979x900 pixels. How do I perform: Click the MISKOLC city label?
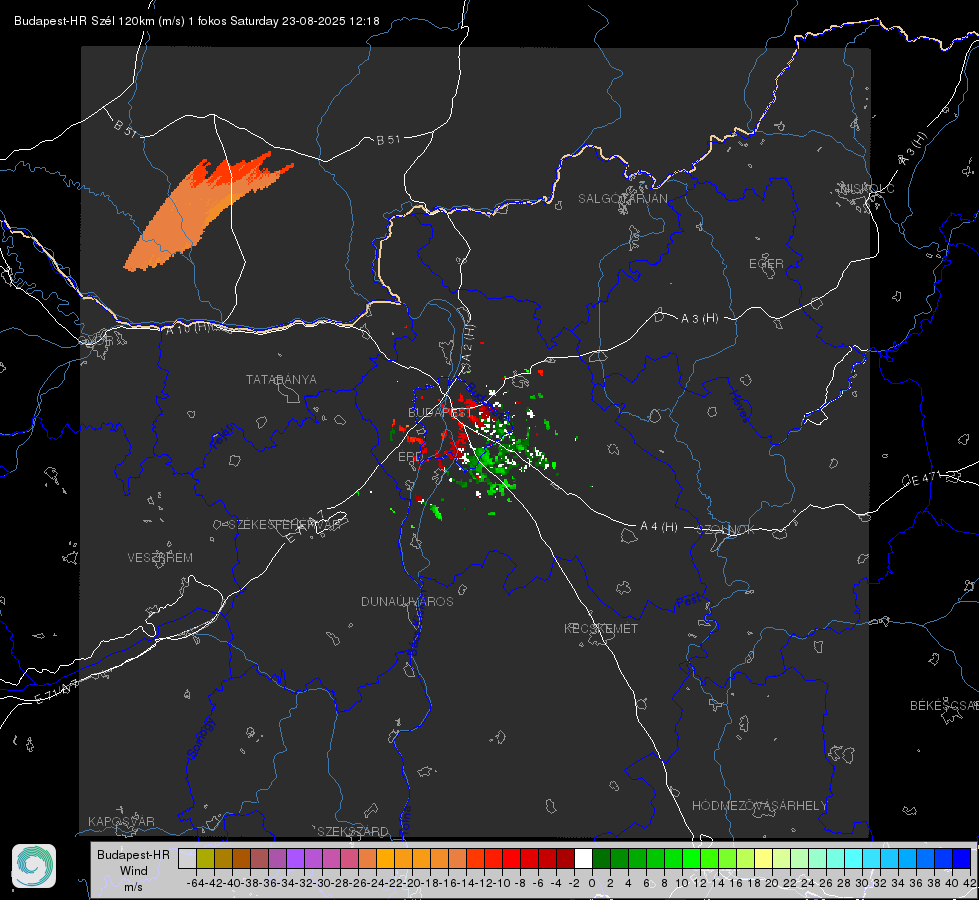[x=867, y=188]
